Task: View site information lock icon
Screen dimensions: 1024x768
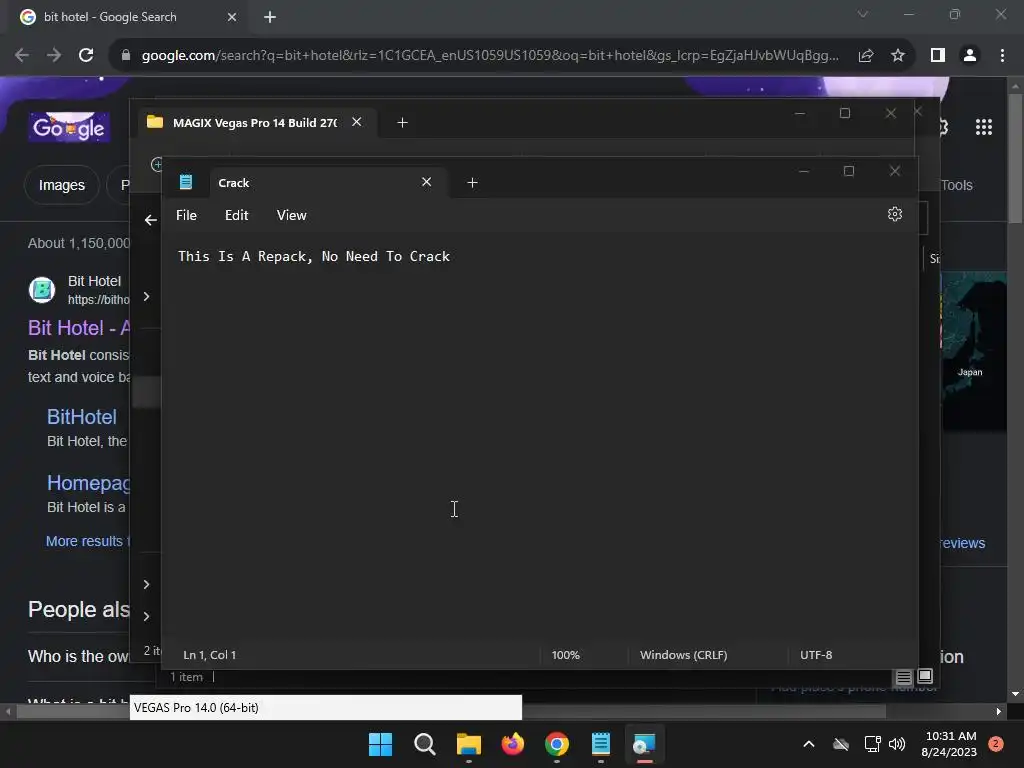Action: click(126, 56)
